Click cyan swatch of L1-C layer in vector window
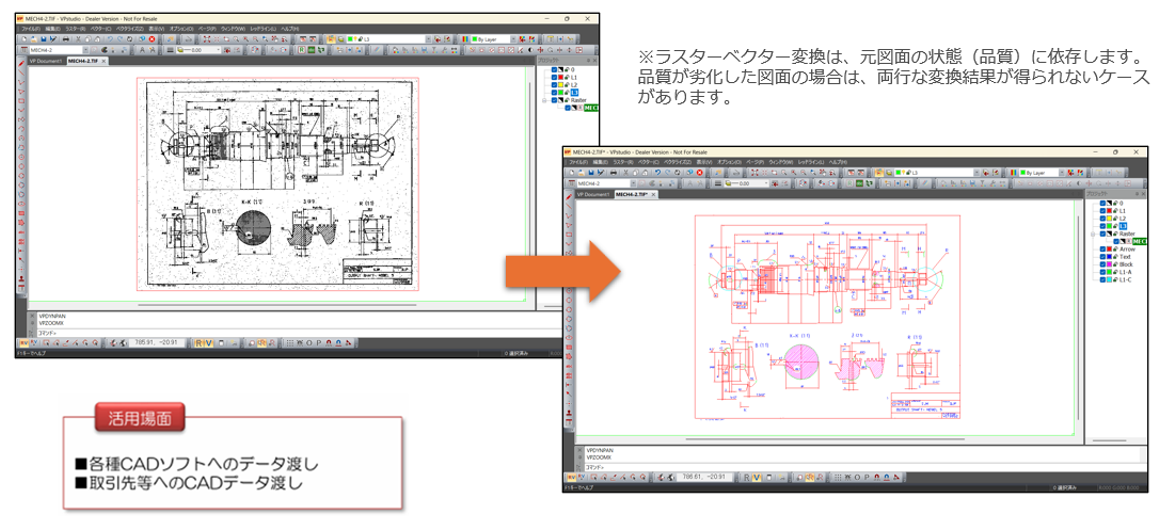The image size is (1167, 520). pos(1109,280)
